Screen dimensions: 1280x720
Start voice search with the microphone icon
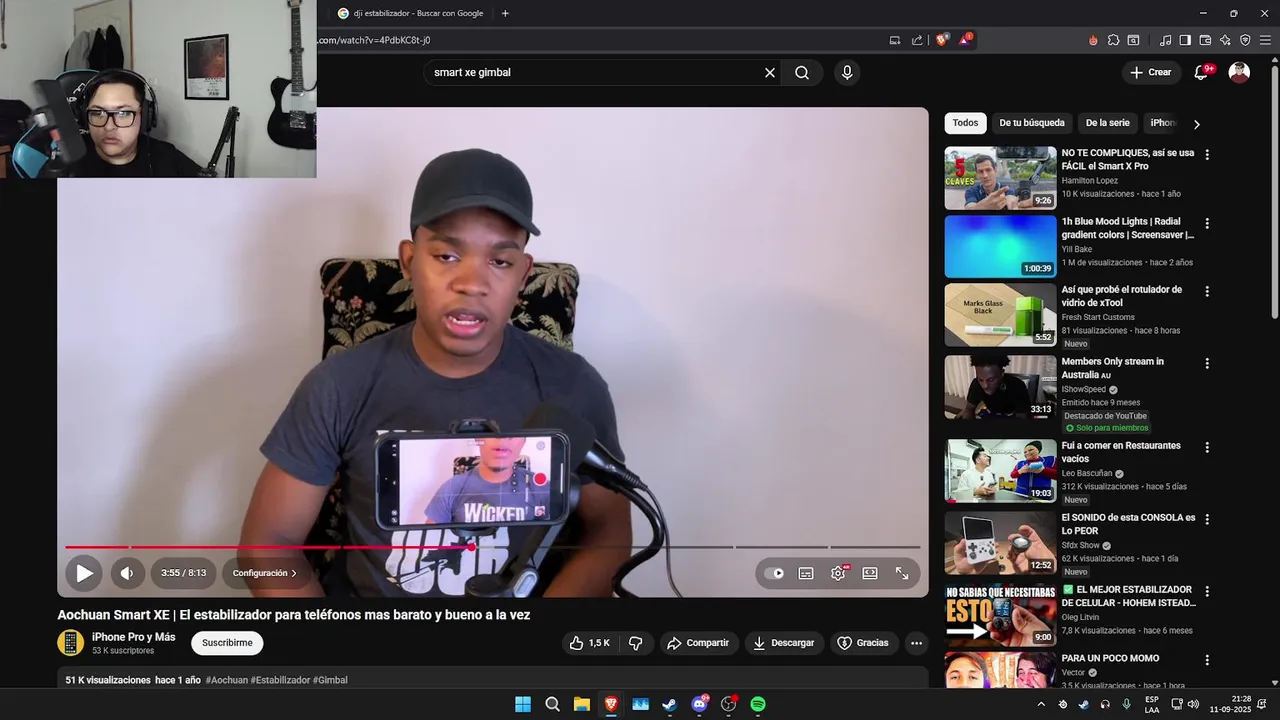point(847,72)
